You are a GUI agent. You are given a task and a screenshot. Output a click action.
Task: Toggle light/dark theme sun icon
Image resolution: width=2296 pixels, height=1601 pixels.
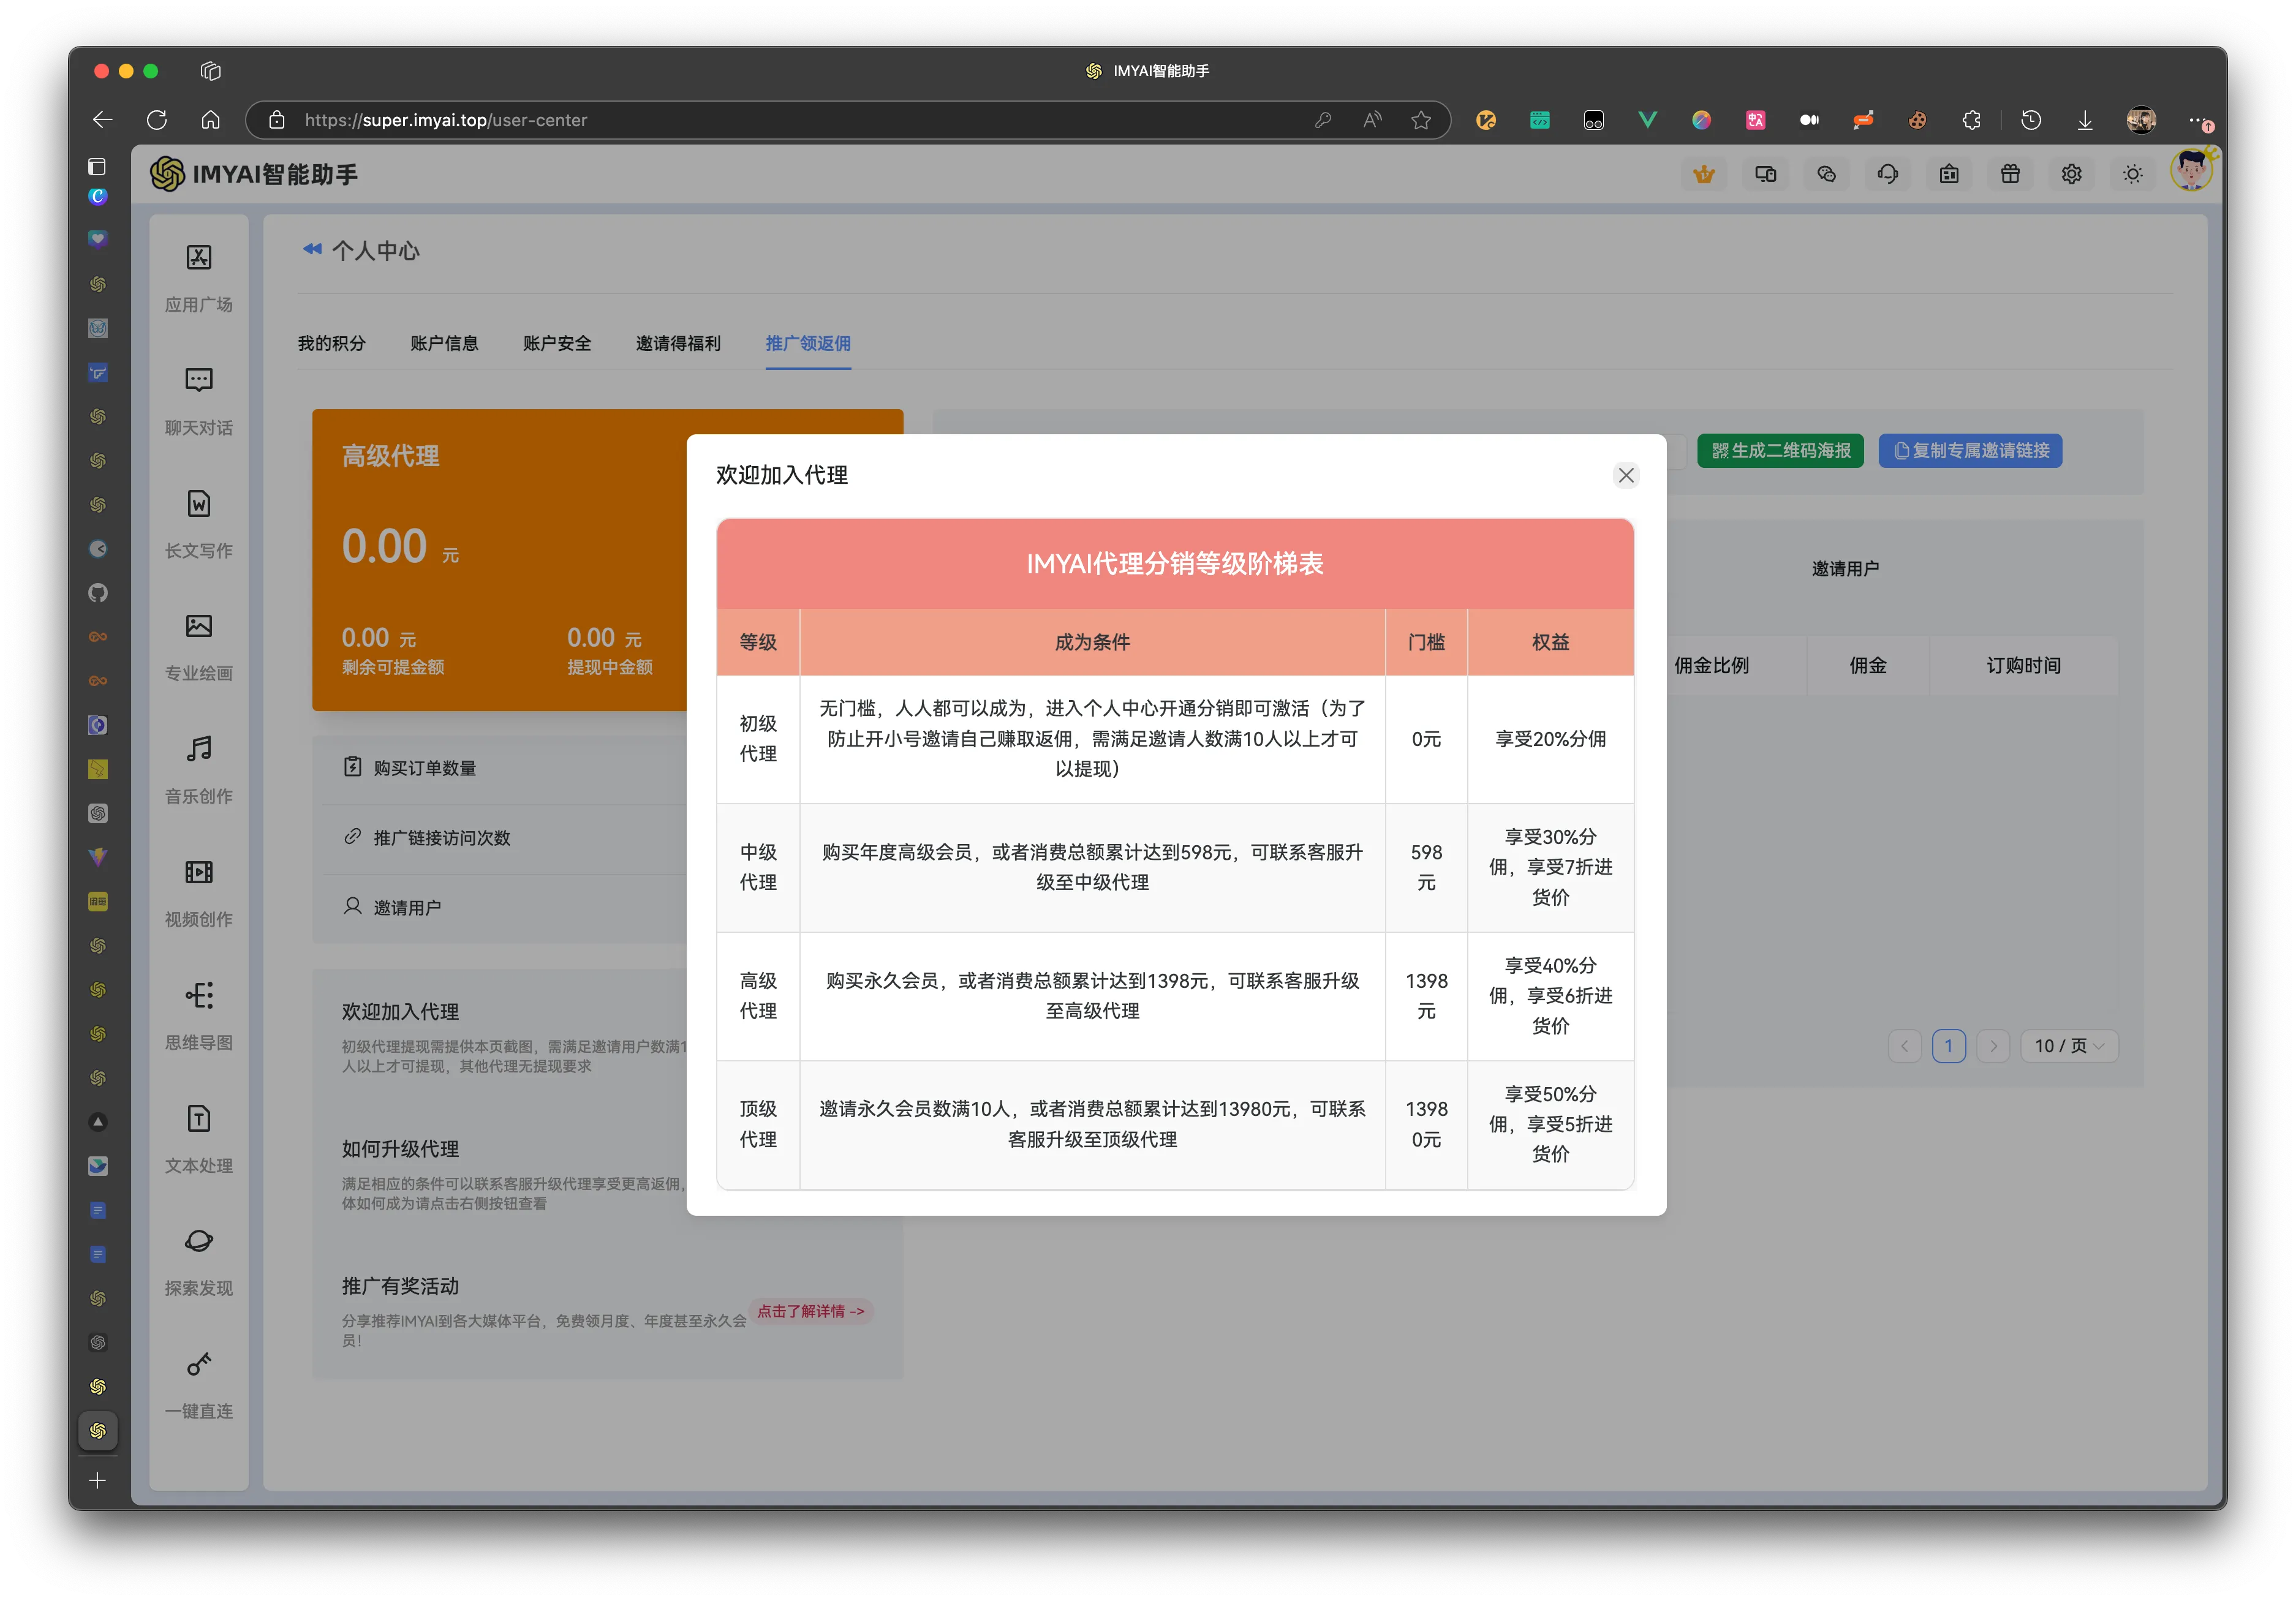point(2132,174)
